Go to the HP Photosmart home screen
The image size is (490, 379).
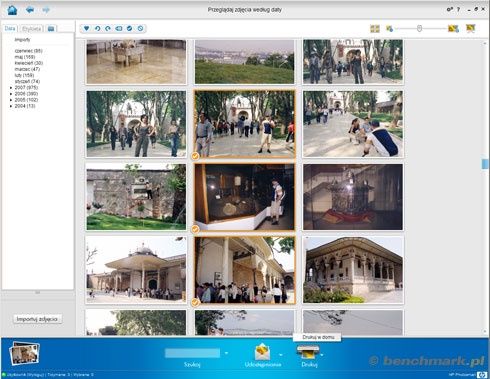[12, 10]
